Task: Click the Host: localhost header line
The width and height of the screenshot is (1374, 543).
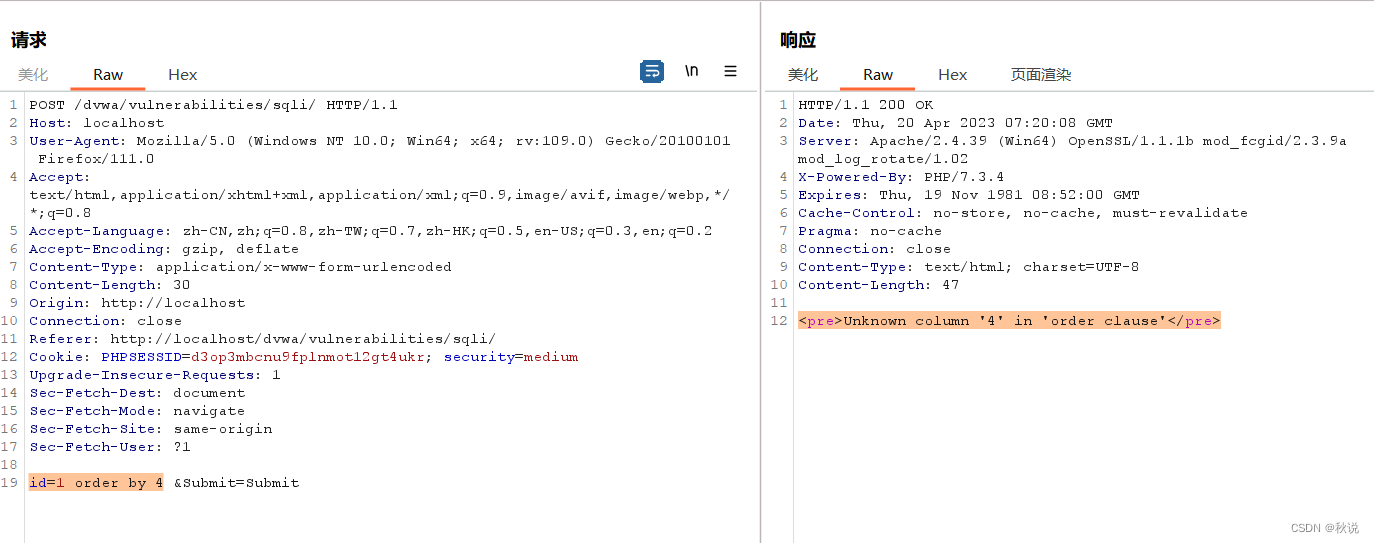Action: (96, 123)
